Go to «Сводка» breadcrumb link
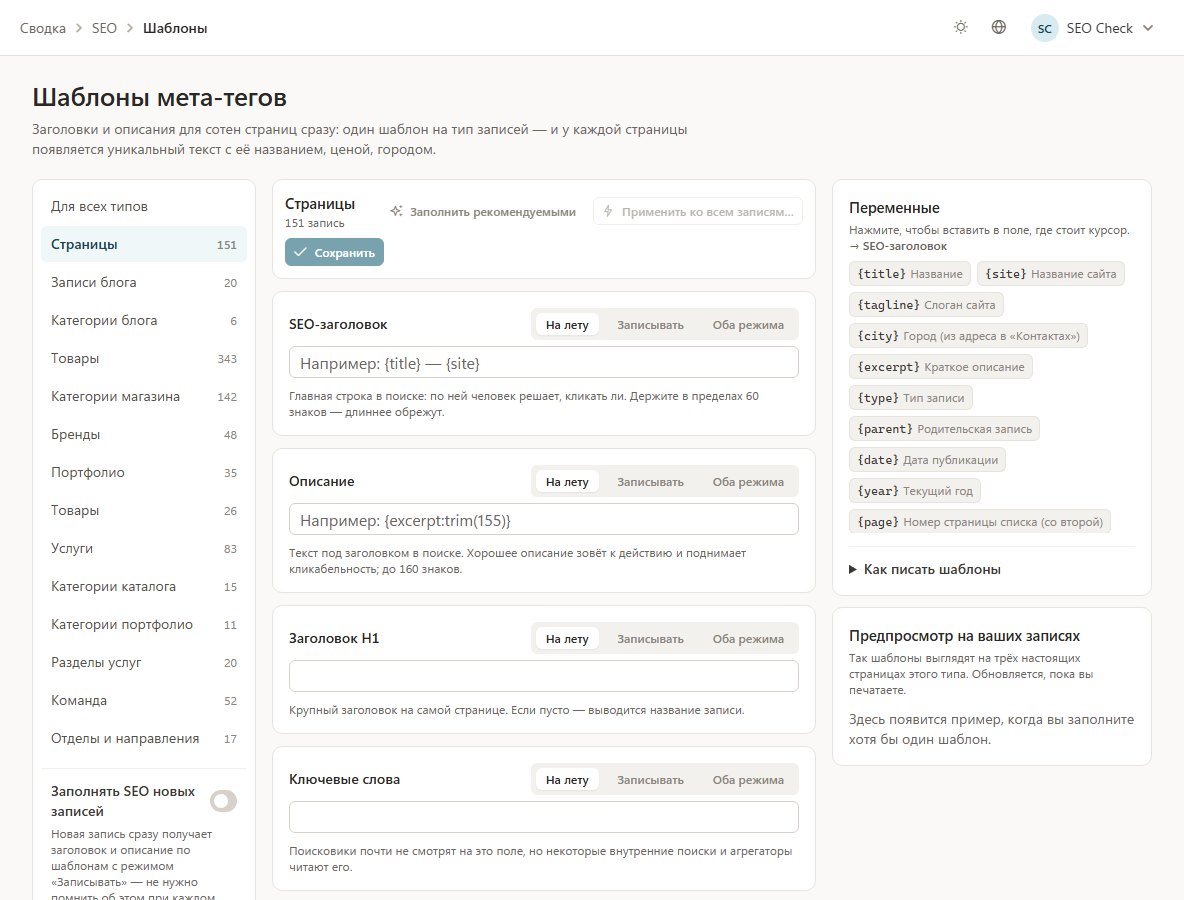1184x900 pixels. coord(42,28)
